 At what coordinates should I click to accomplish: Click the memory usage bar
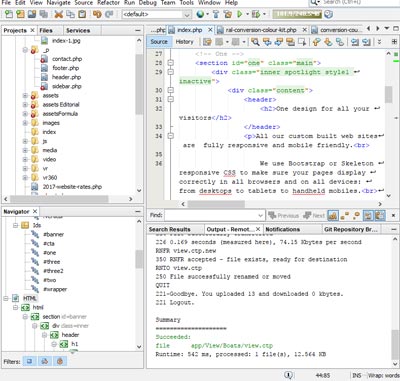click(297, 14)
